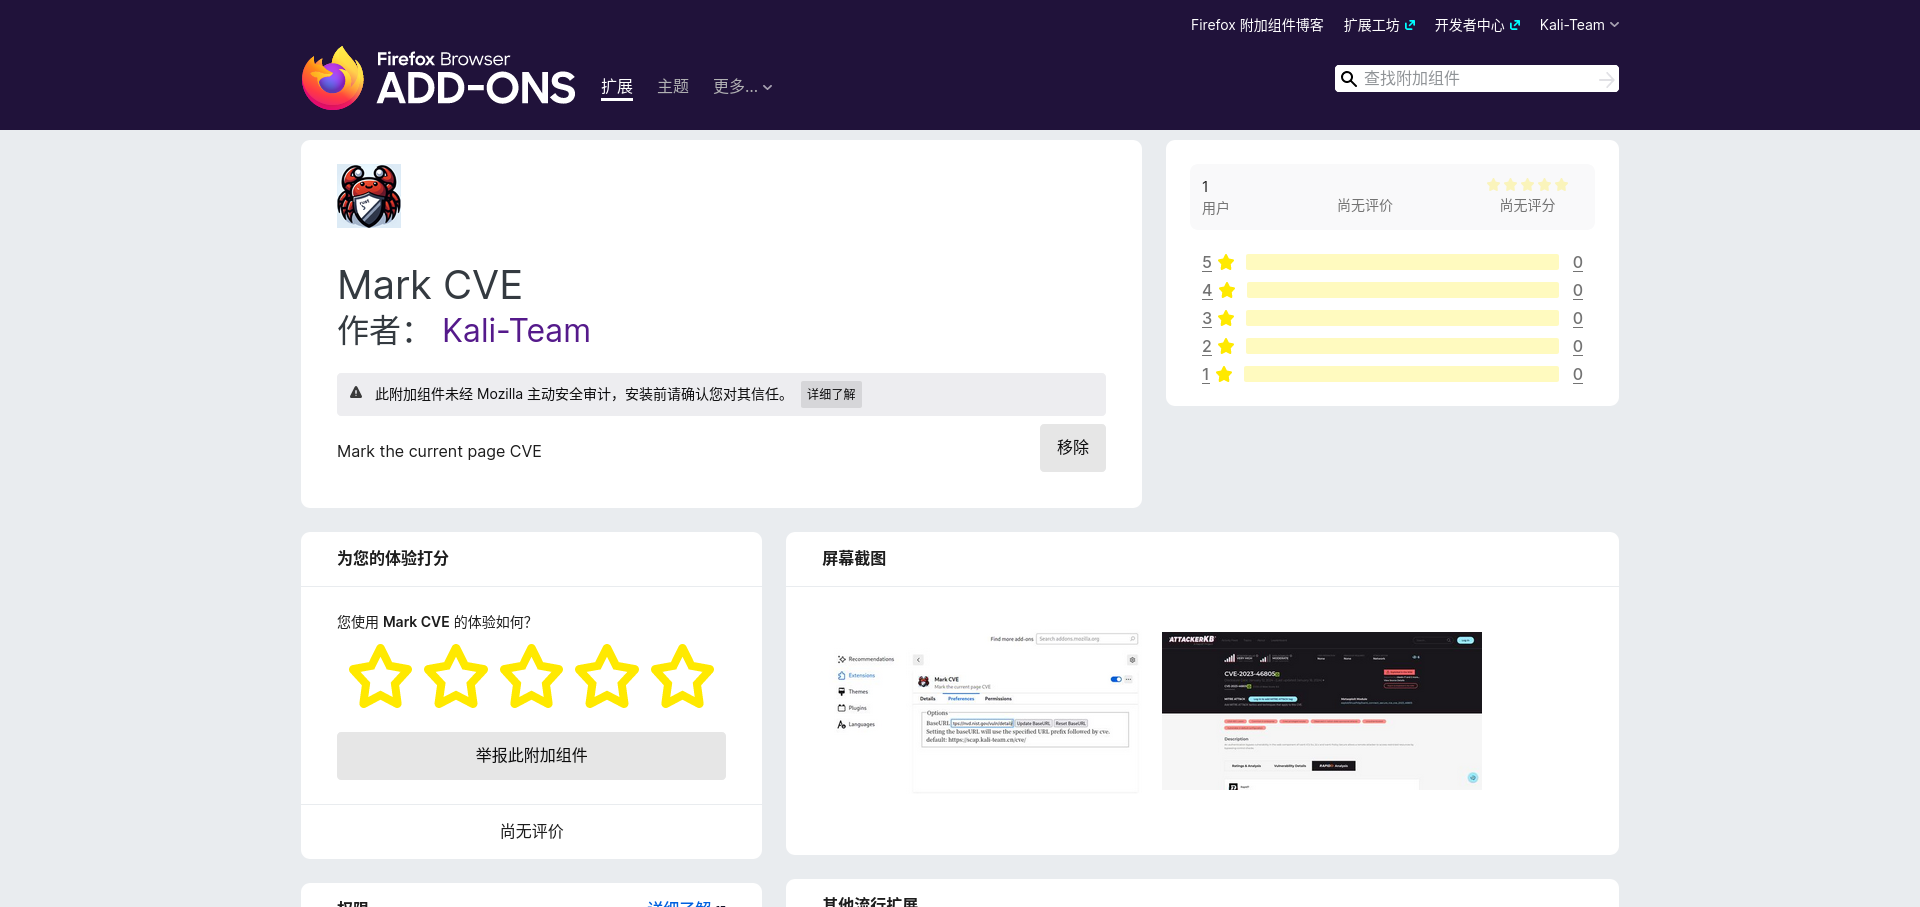Image resolution: width=1920 pixels, height=907 pixels.
Task: Click the 为您的体验打分 heading
Action: tap(393, 558)
